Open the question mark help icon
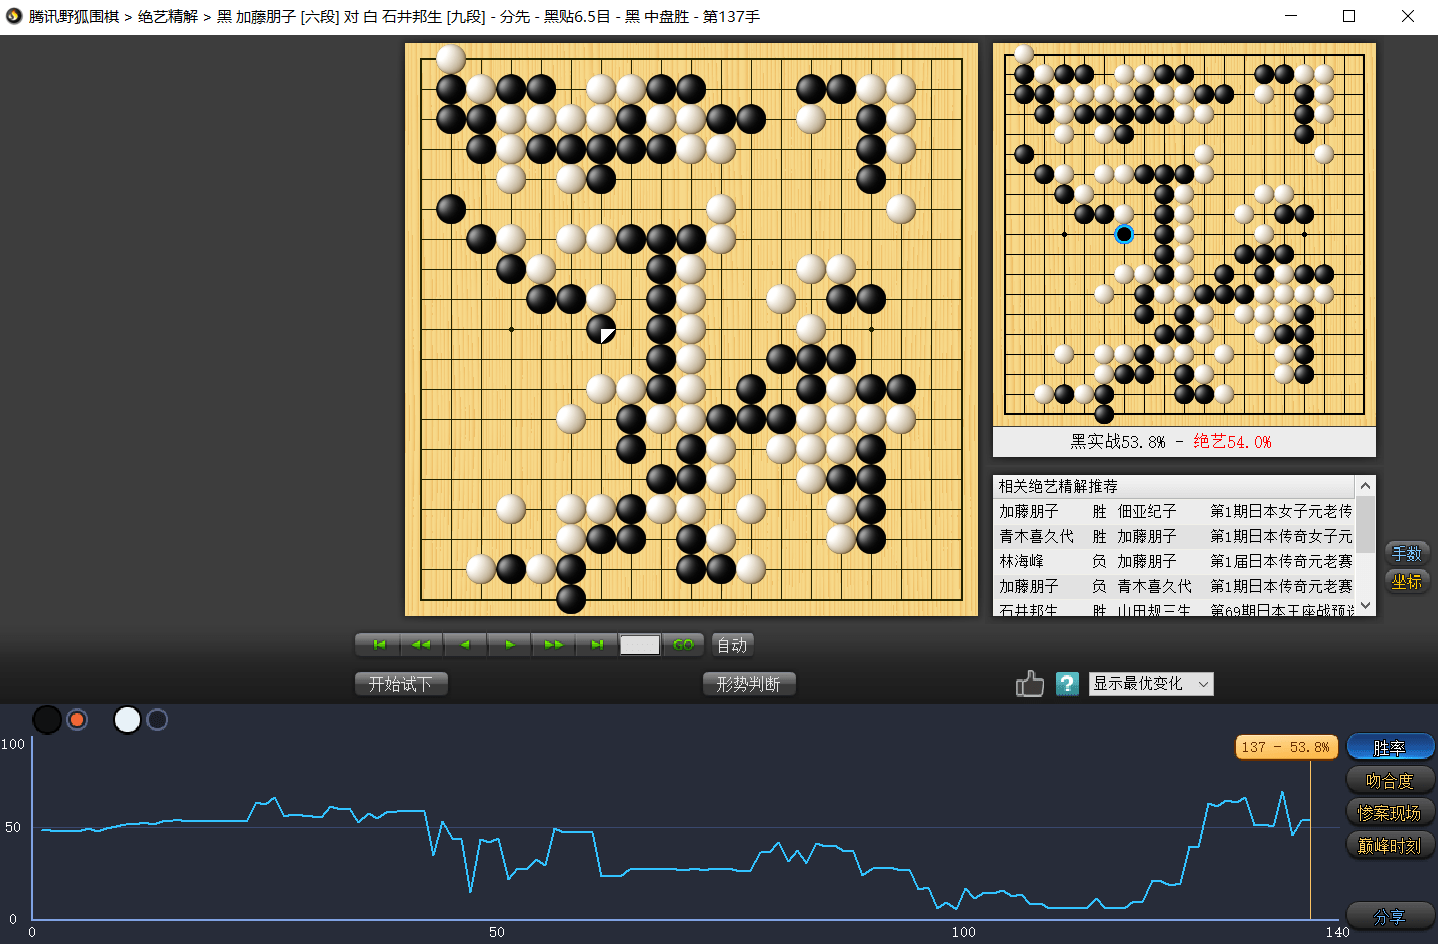 point(1067,684)
